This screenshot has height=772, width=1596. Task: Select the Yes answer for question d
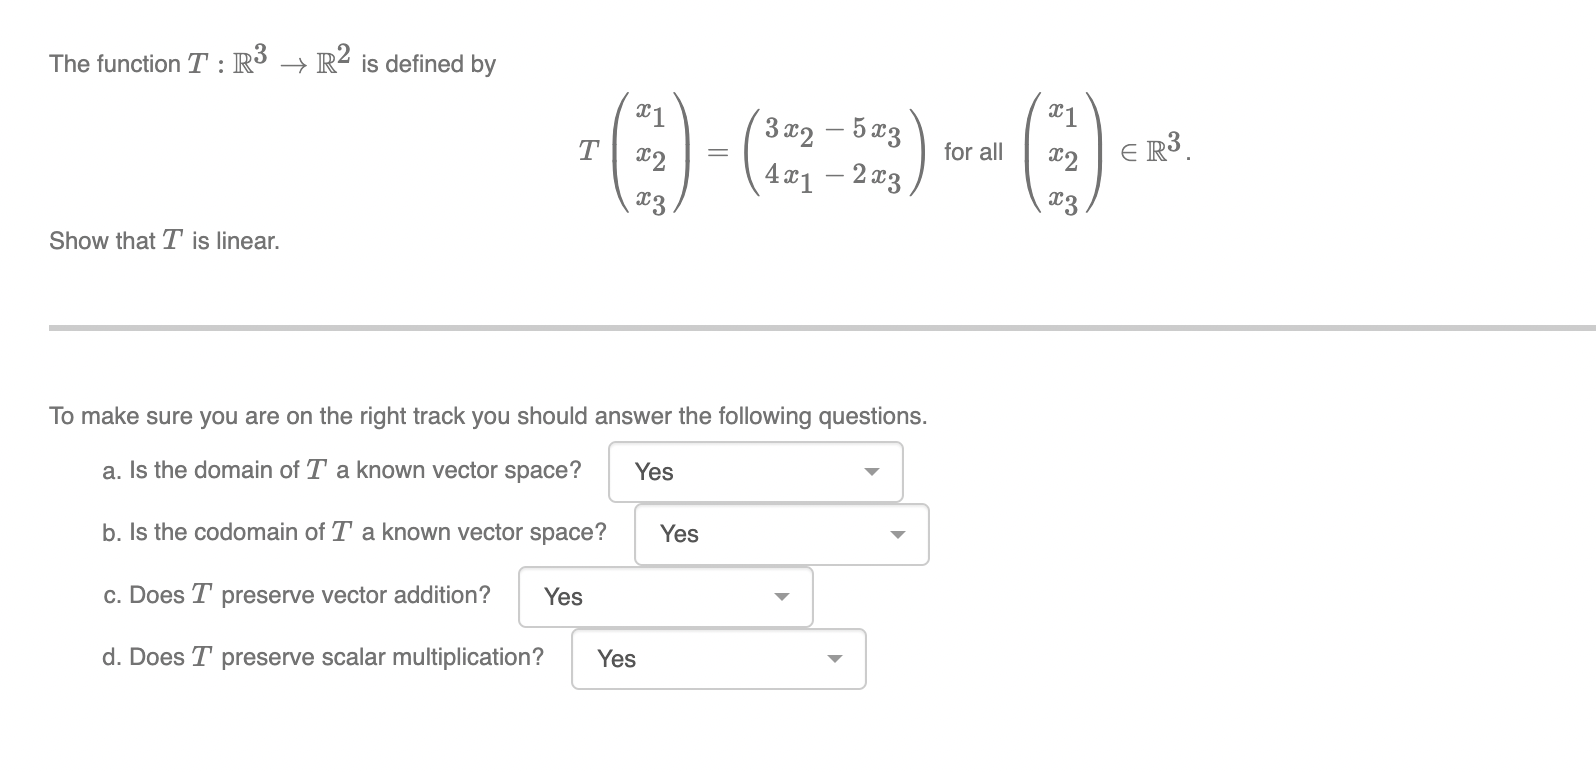[x=617, y=660]
